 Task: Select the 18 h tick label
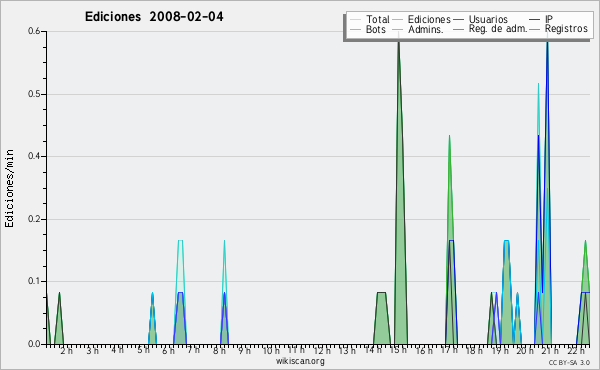(474, 350)
